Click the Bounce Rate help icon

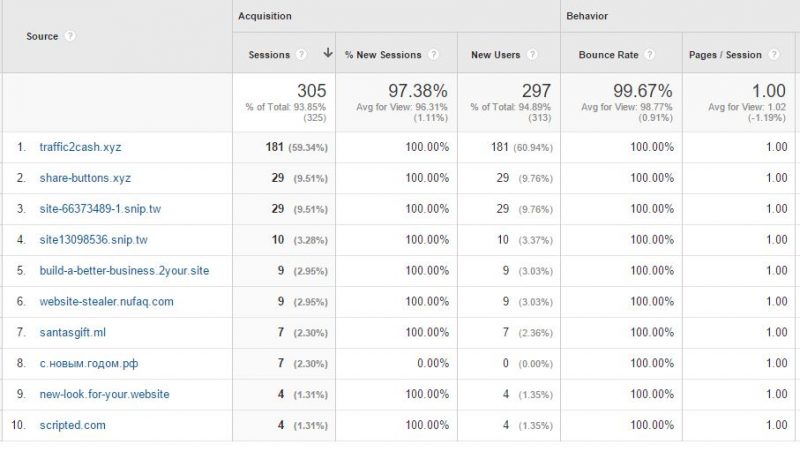[x=651, y=55]
